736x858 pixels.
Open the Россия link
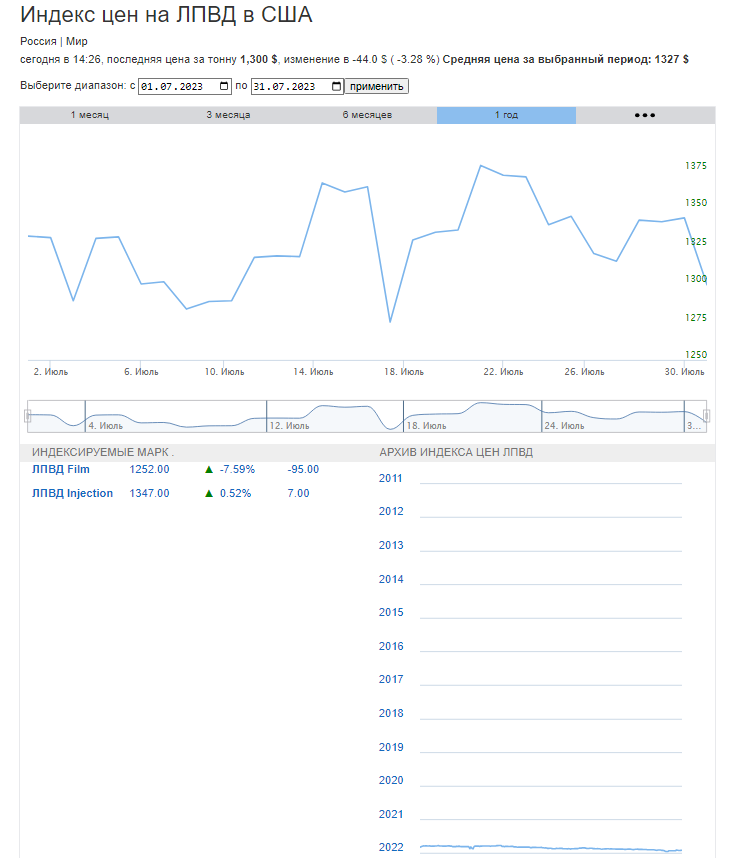(38, 42)
